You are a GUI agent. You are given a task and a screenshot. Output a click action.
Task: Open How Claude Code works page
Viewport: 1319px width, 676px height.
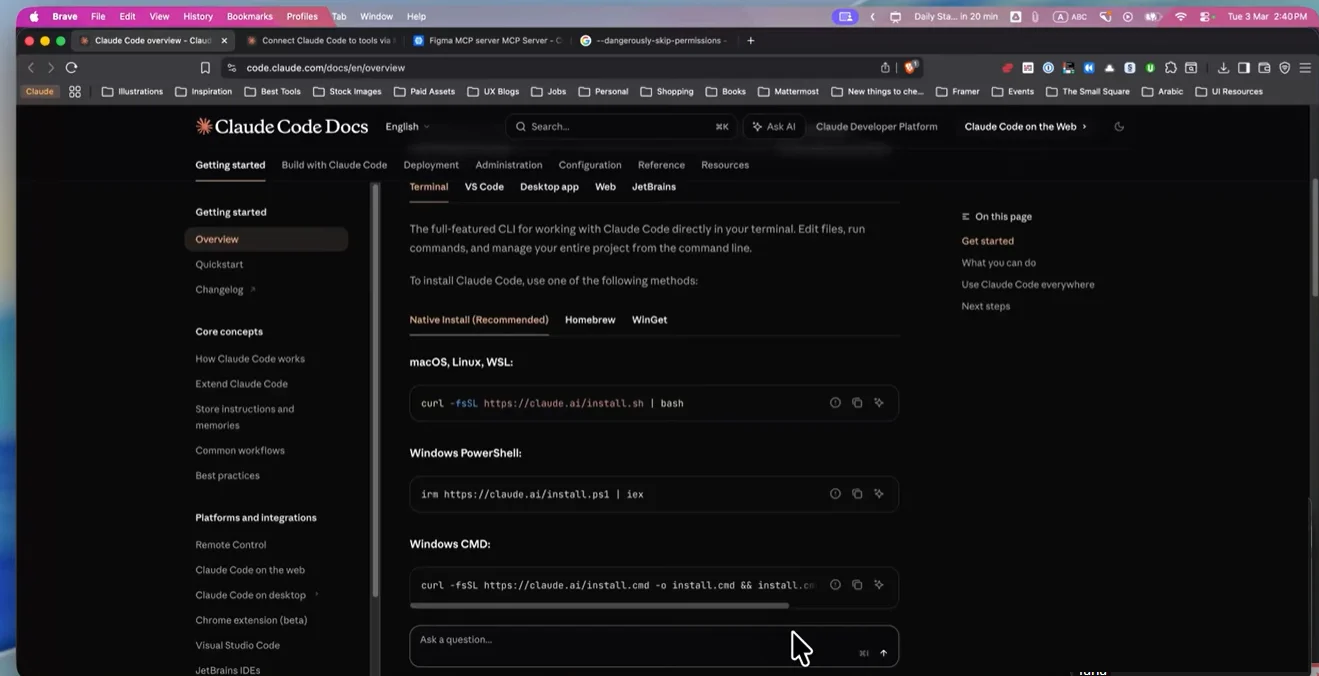250,359
